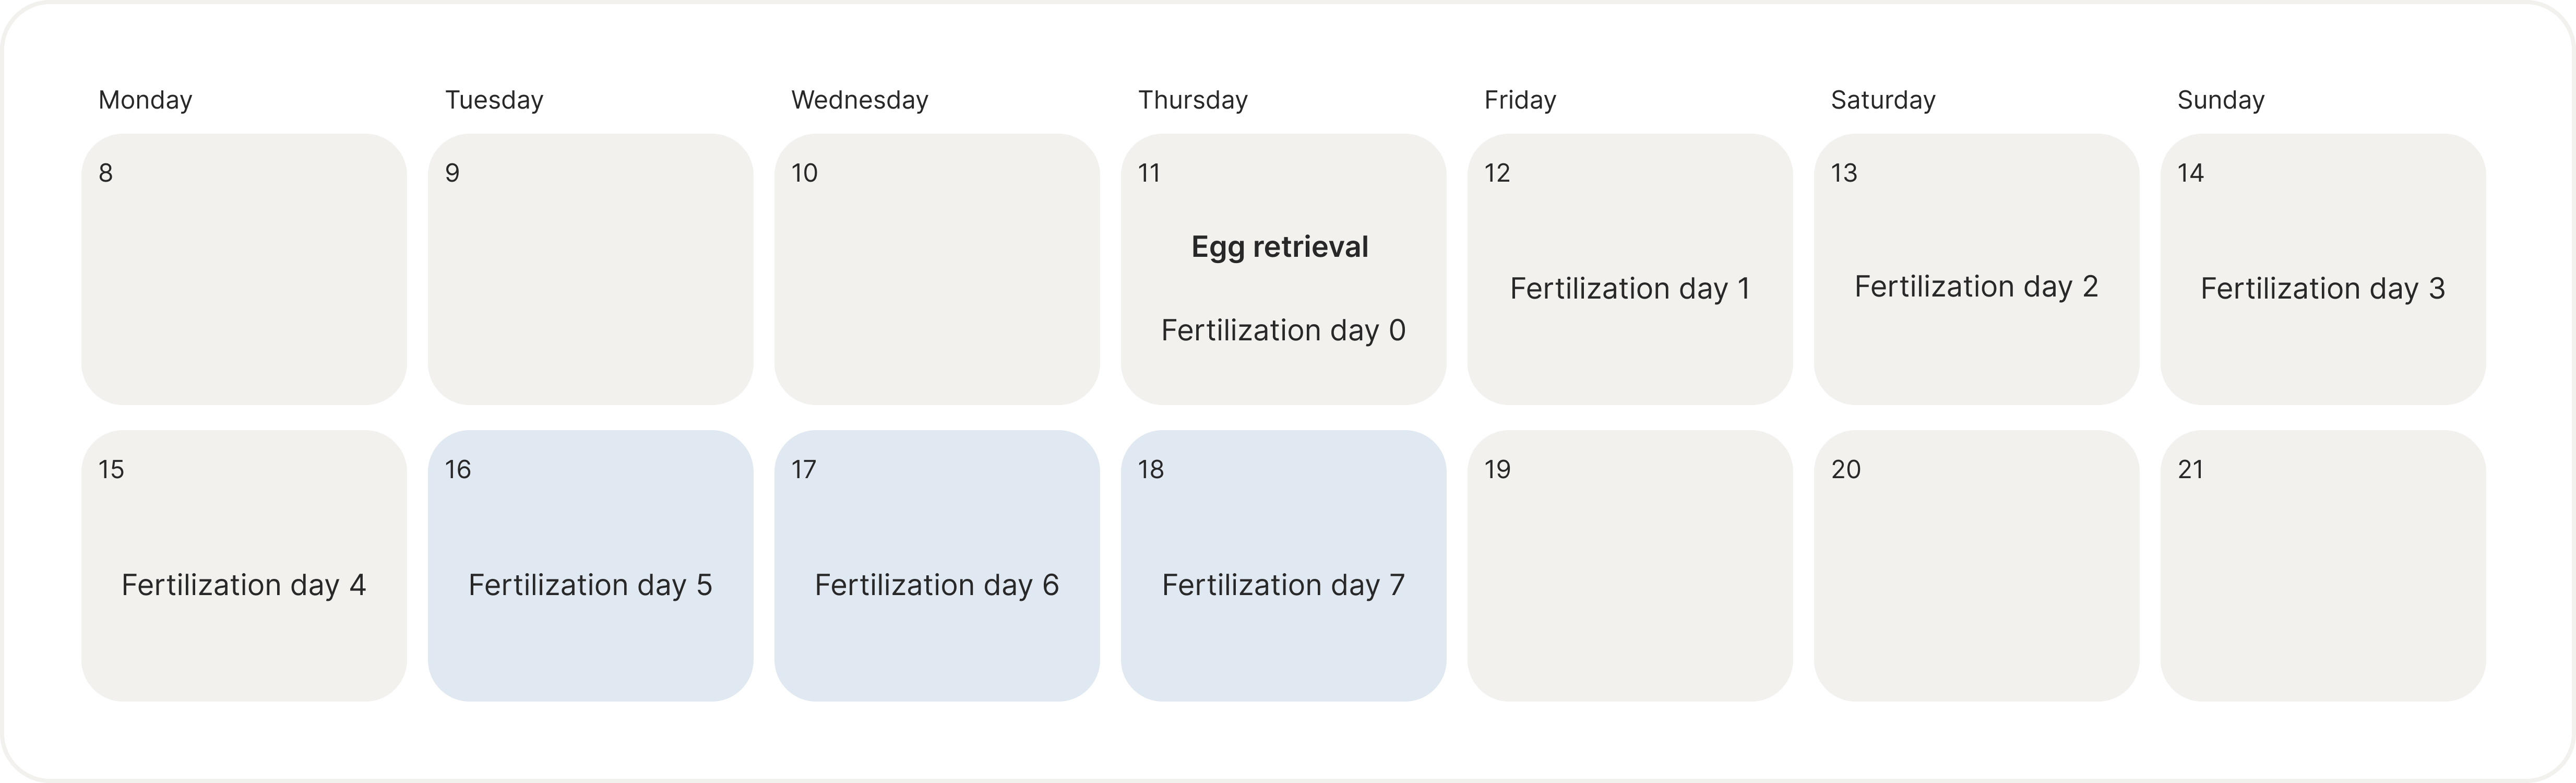Click the Egg retrieval bold label
The height and width of the screenshot is (783, 2576).
1280,247
